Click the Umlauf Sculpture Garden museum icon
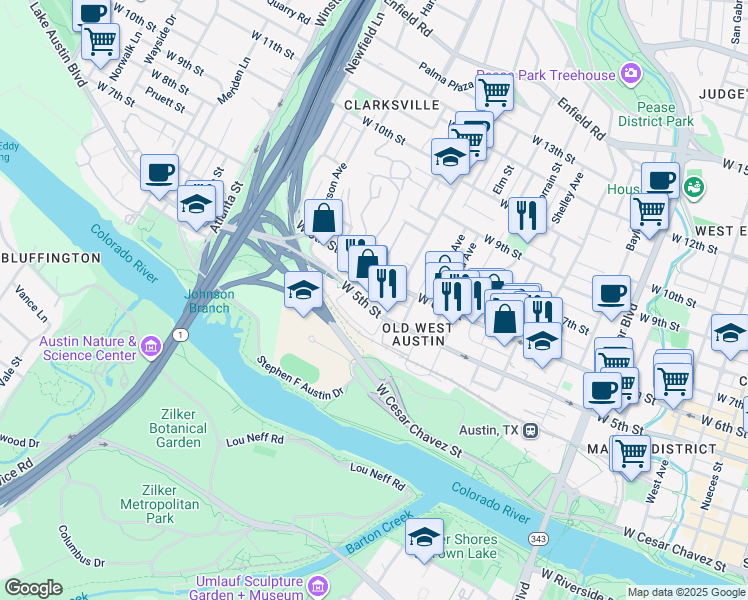 click(x=318, y=586)
